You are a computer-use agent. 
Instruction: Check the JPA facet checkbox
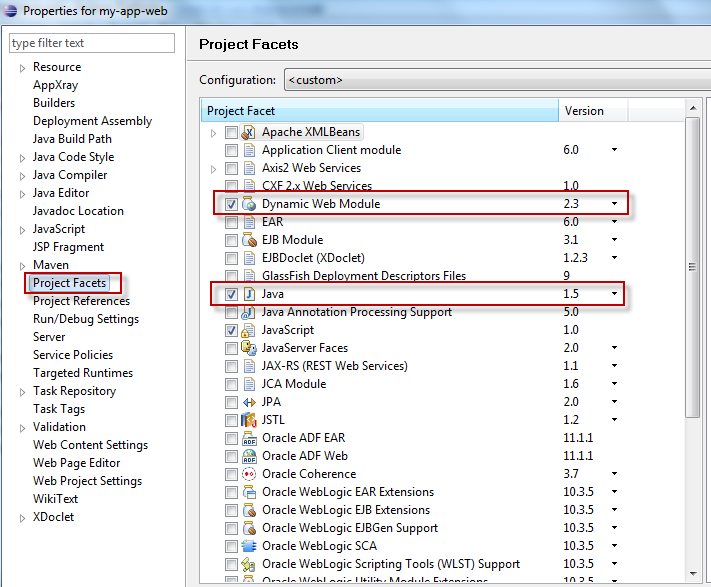231,403
